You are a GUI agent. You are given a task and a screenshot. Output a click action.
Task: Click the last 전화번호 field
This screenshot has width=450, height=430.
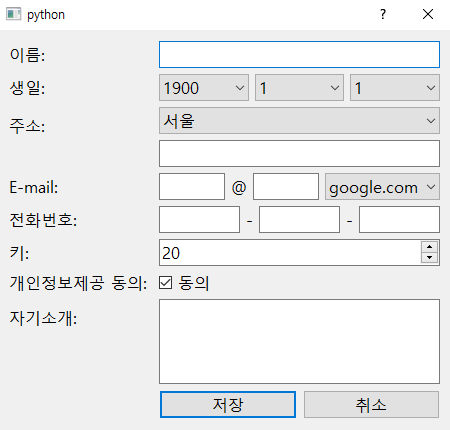399,219
